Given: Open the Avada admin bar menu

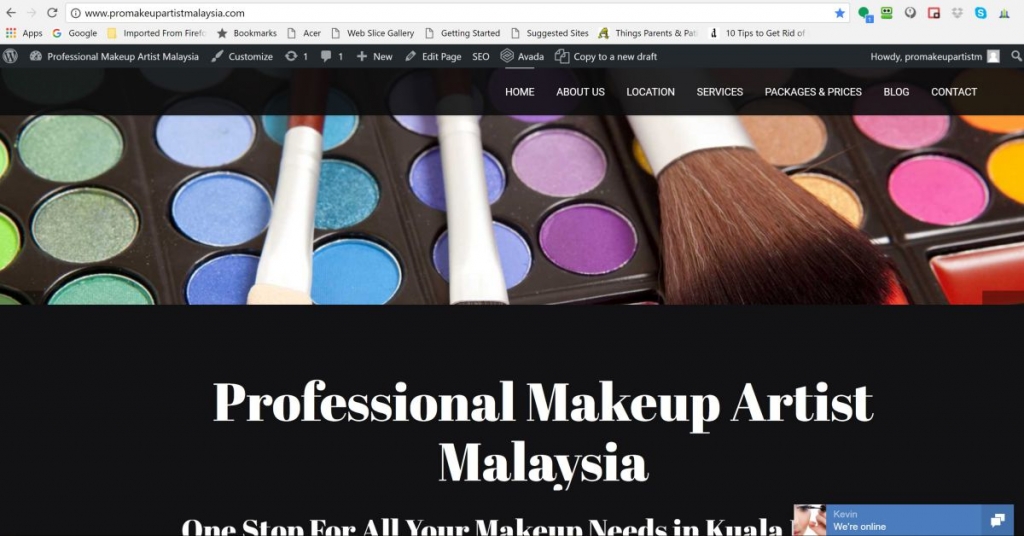Looking at the screenshot, I should click(x=522, y=57).
